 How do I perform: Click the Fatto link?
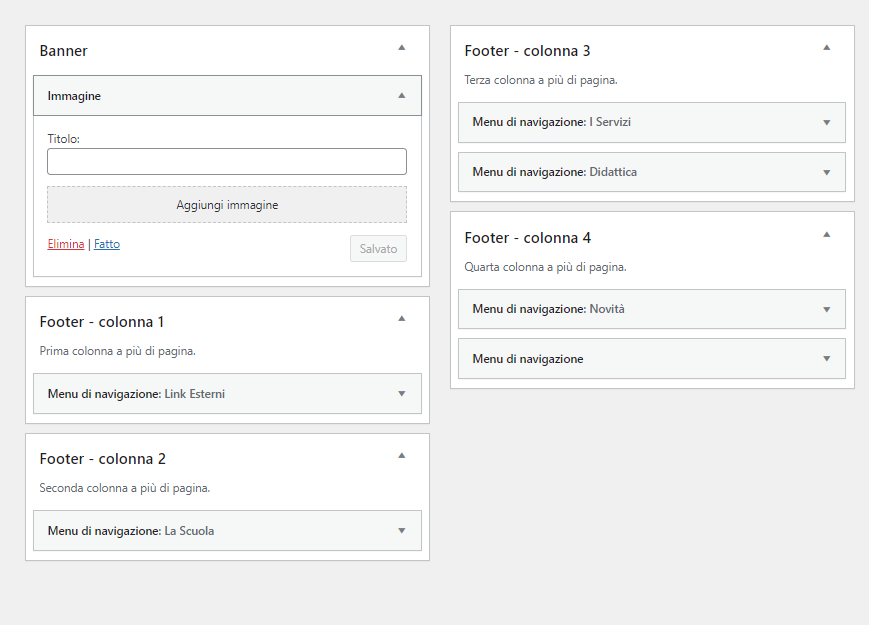(x=107, y=244)
